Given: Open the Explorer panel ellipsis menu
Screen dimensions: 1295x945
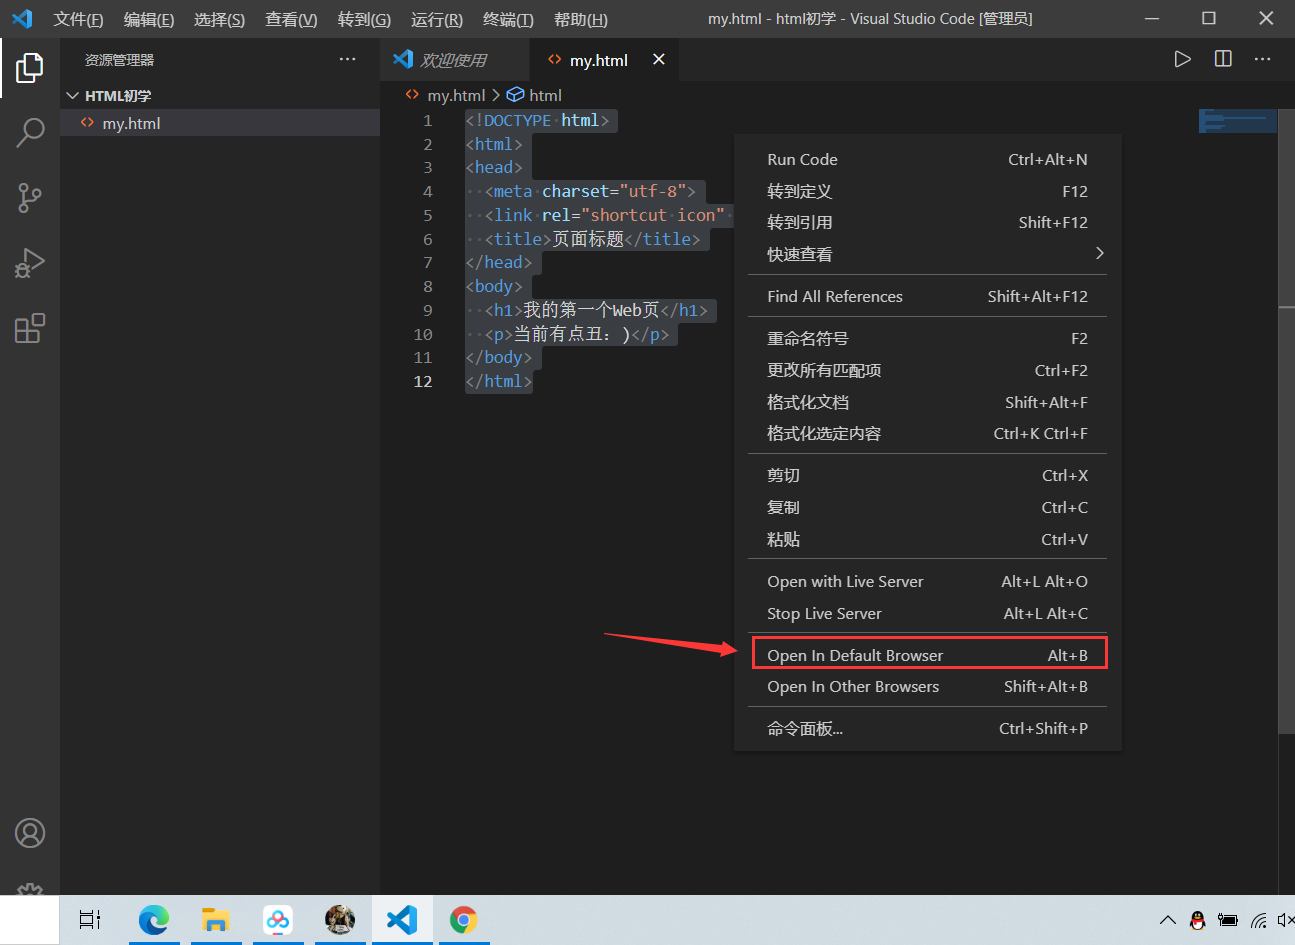Looking at the screenshot, I should (x=347, y=60).
